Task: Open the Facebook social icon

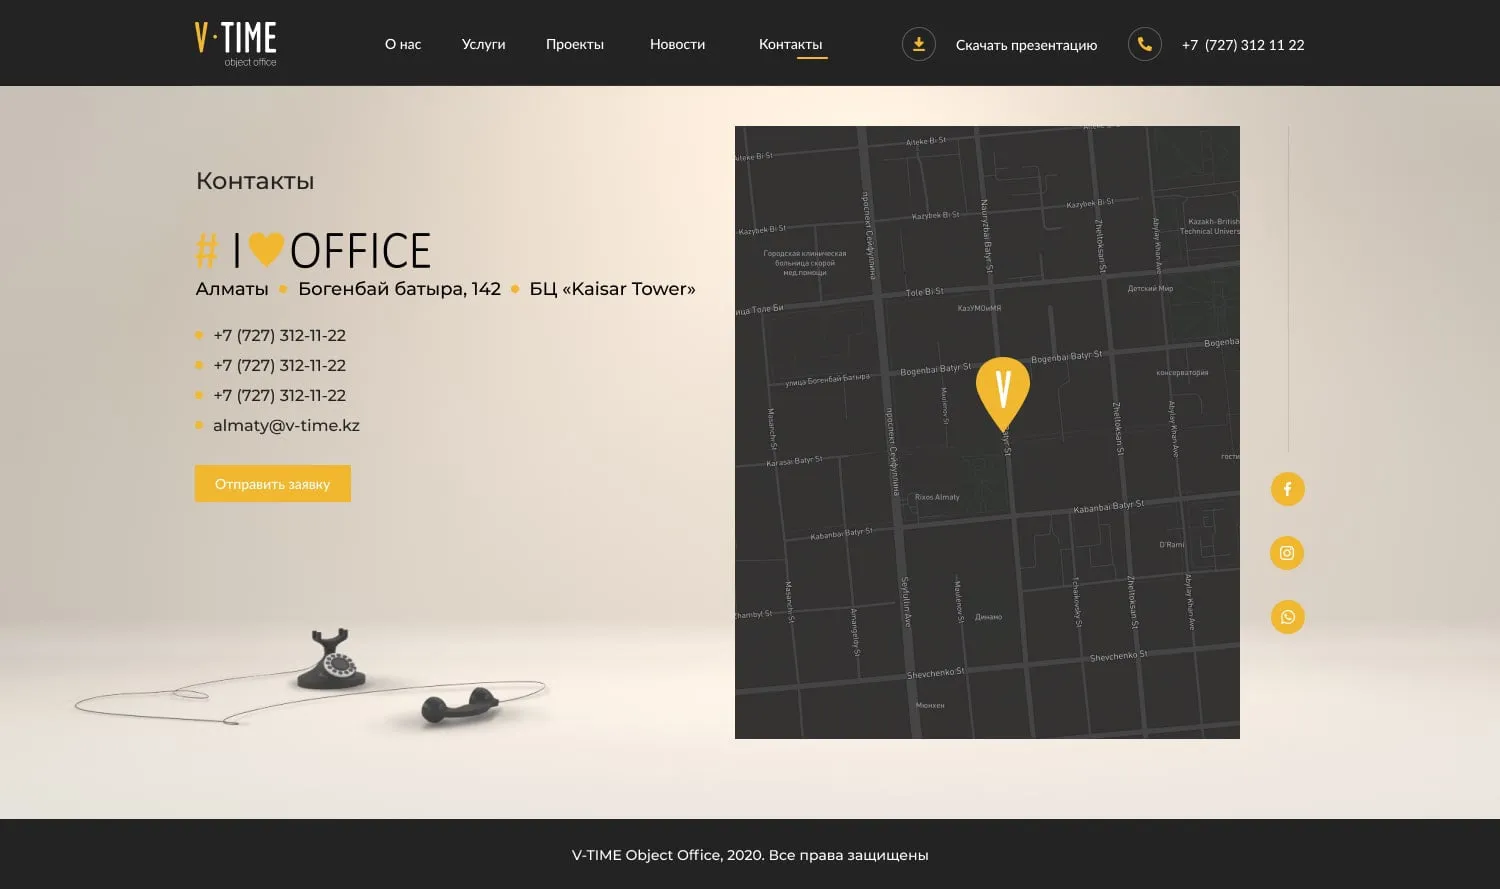Action: pyautogui.click(x=1287, y=489)
